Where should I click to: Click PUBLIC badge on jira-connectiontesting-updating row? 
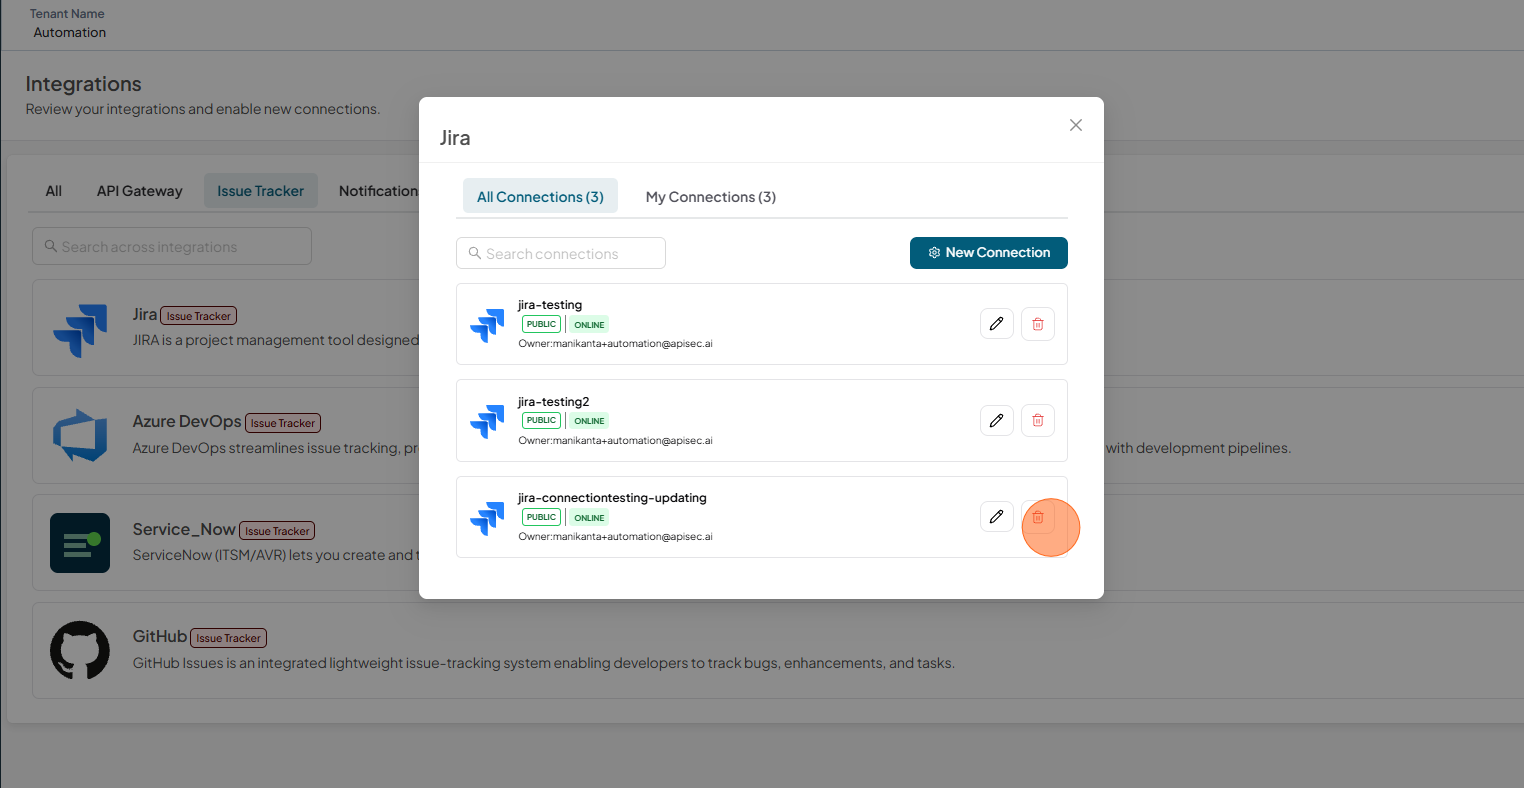coord(541,517)
